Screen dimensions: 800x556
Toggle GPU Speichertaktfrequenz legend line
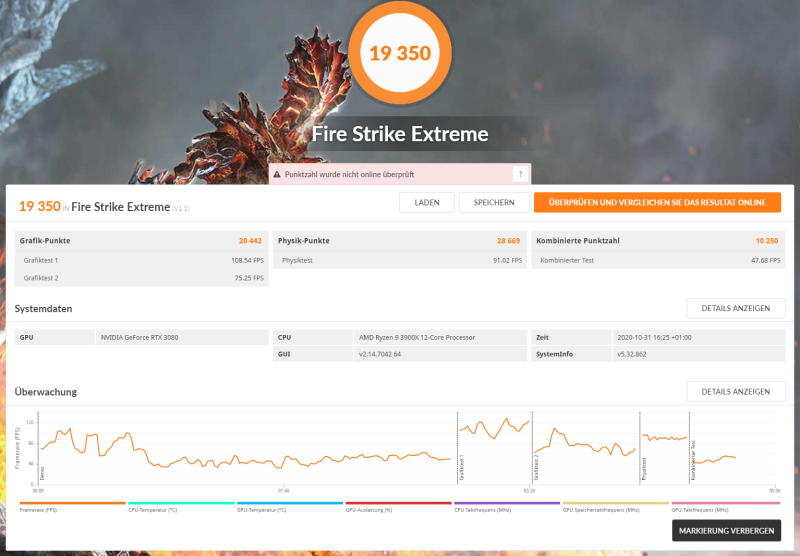pyautogui.click(x=616, y=503)
